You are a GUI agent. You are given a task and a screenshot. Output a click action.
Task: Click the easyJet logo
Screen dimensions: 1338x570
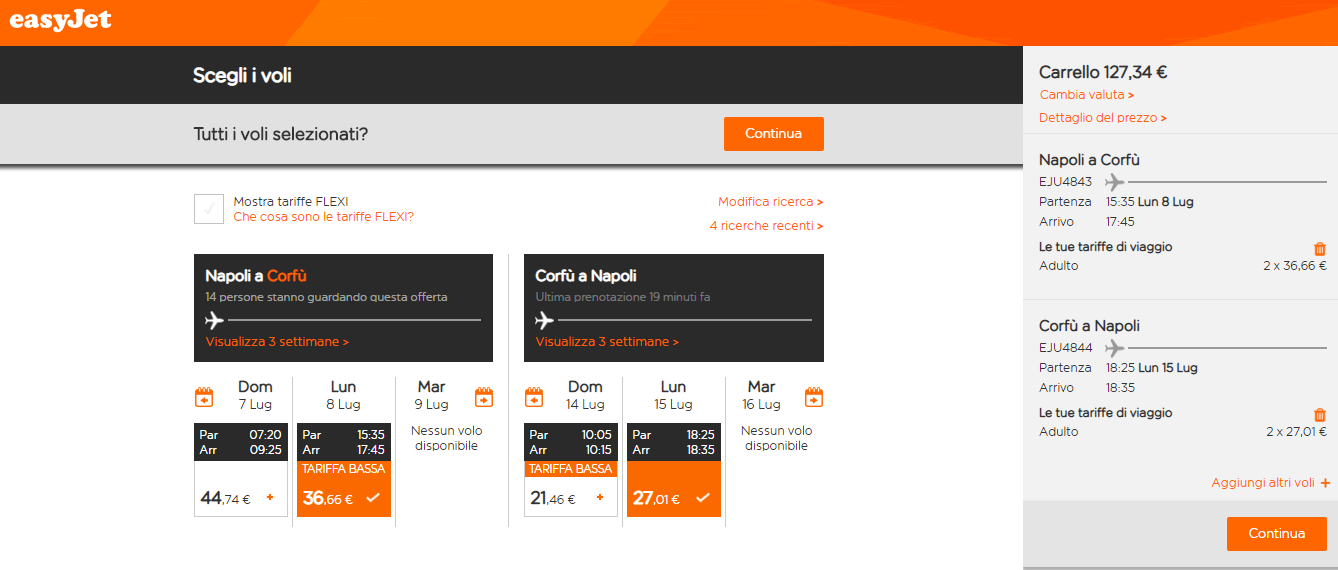[x=60, y=20]
